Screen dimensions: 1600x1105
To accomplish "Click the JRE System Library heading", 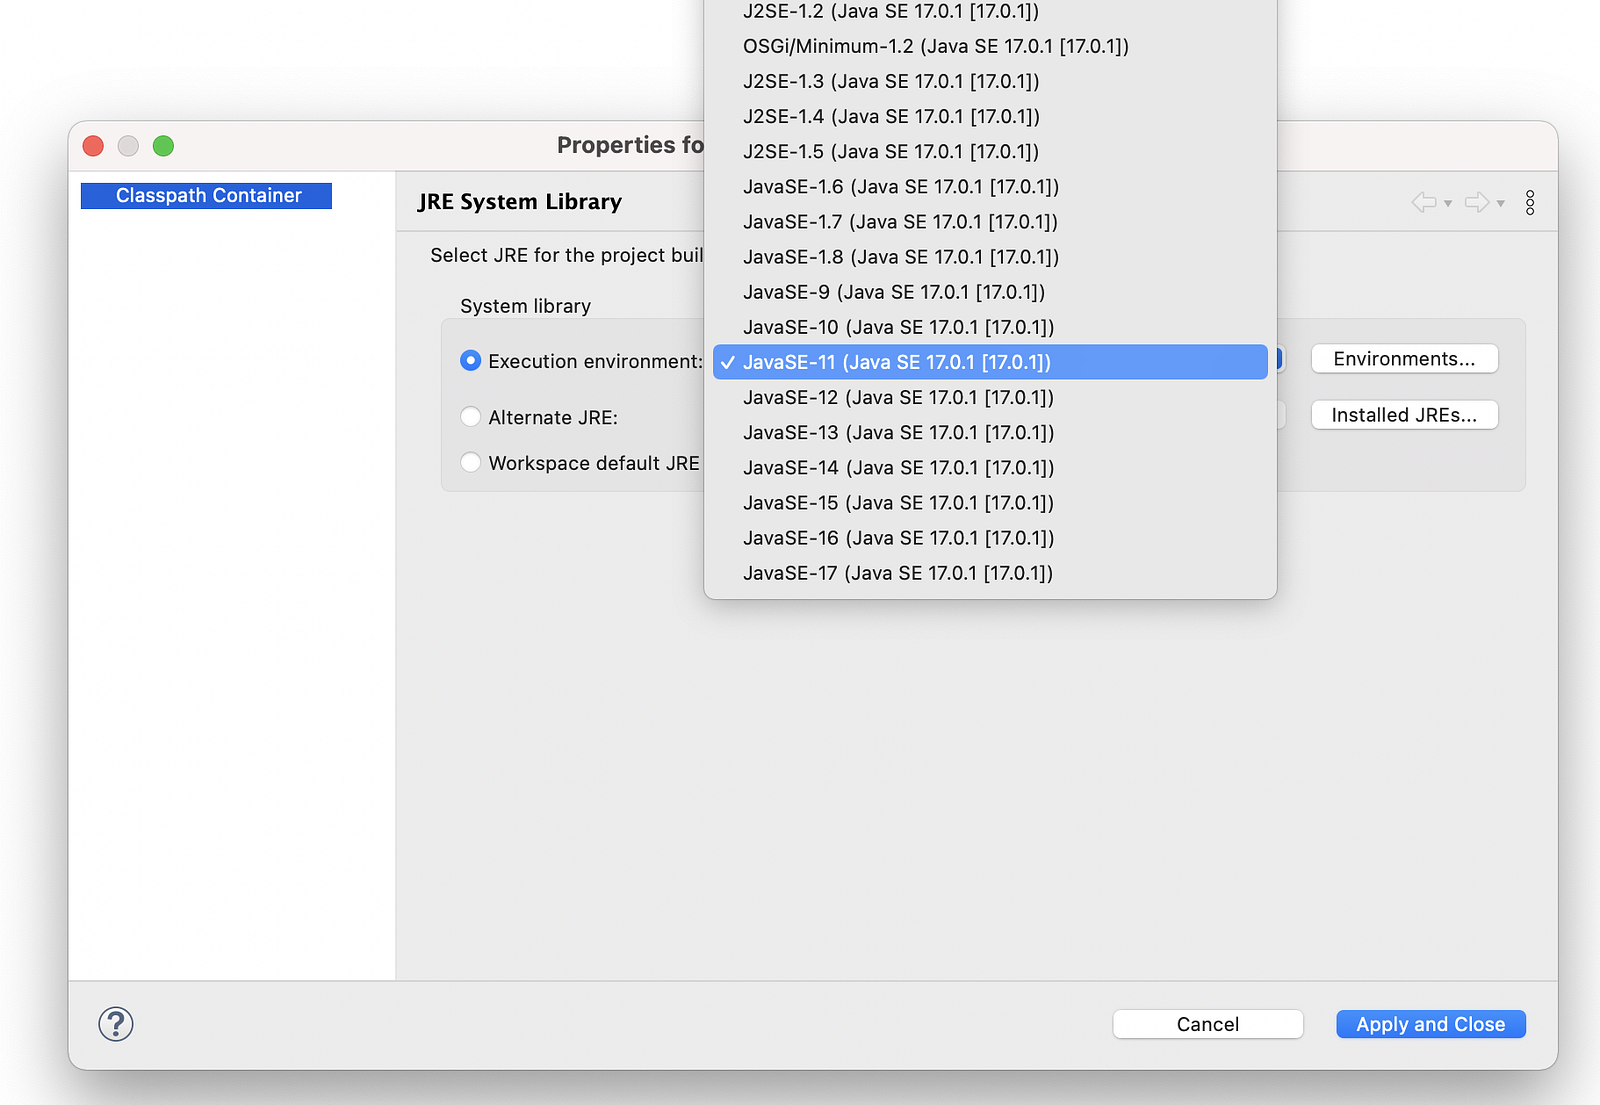I will (x=520, y=201).
